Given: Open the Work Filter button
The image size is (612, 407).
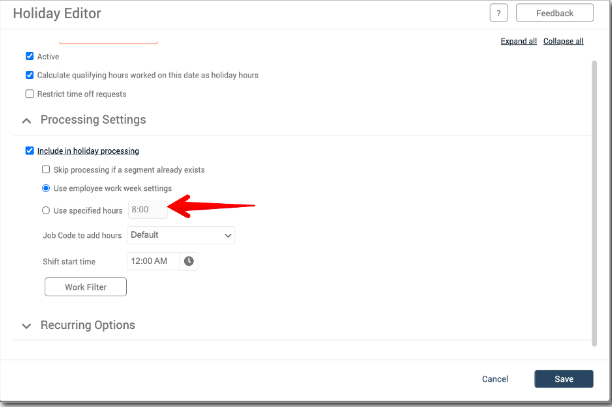Looking at the screenshot, I should tap(85, 287).
